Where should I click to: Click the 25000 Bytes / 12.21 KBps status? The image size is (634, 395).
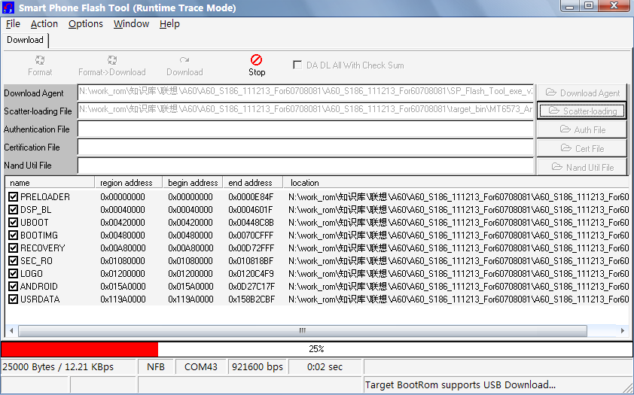coord(58,367)
